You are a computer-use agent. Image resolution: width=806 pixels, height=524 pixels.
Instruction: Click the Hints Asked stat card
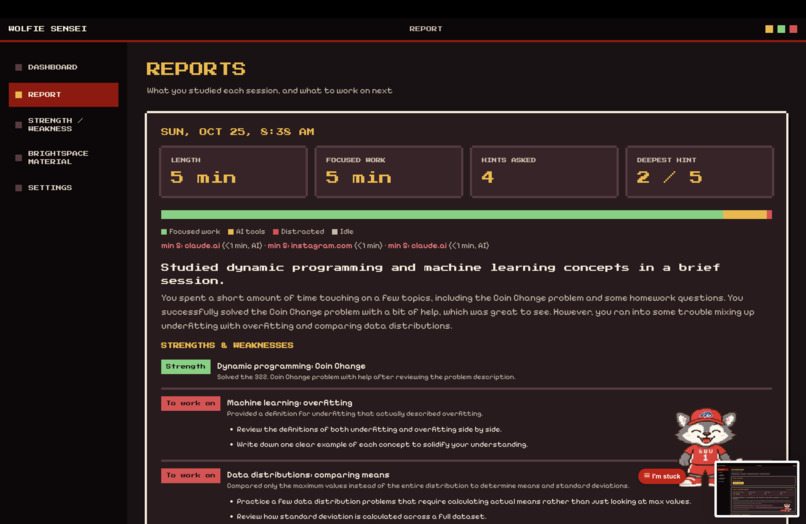pos(544,172)
